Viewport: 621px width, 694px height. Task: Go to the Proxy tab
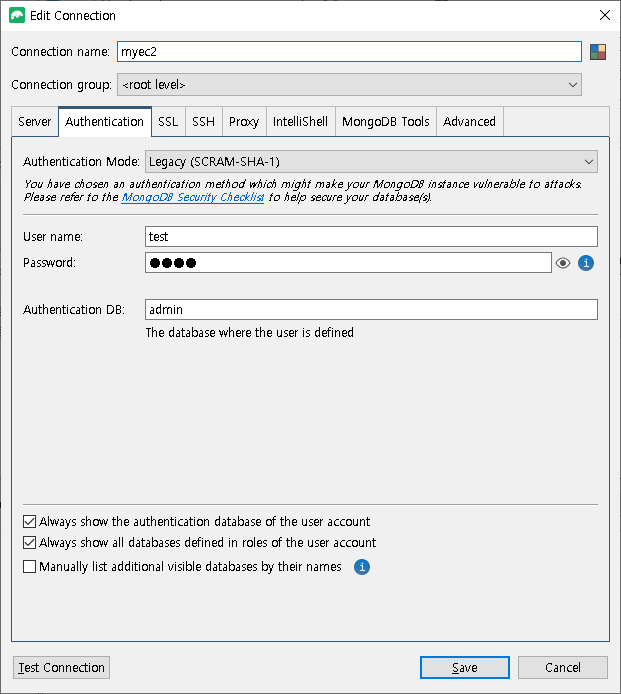pos(244,122)
